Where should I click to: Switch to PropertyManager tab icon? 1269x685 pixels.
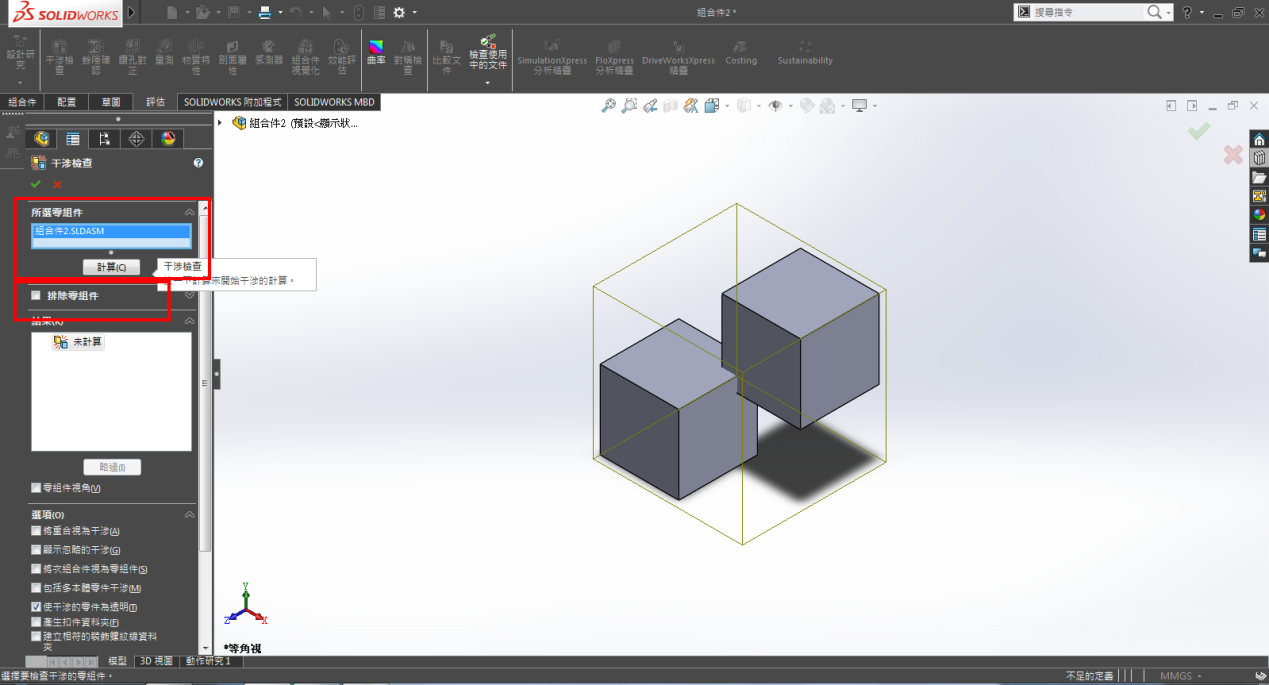[73, 139]
